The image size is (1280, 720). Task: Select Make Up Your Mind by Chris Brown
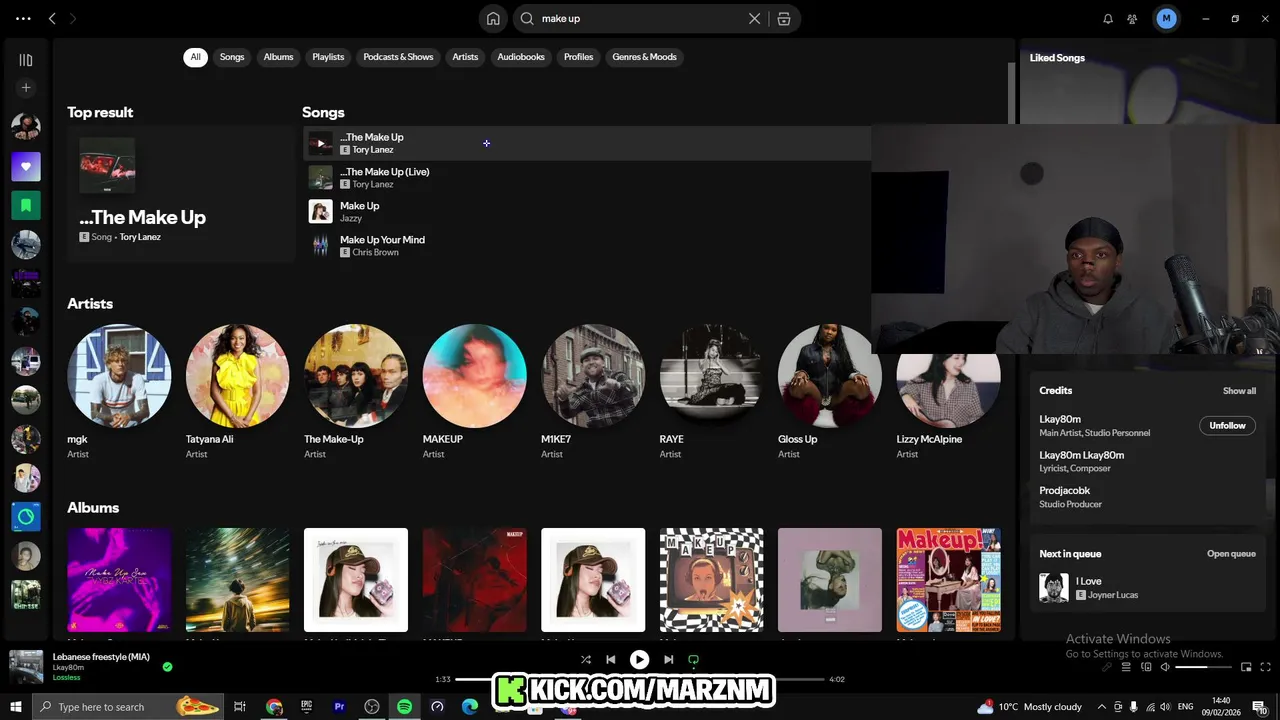587,245
